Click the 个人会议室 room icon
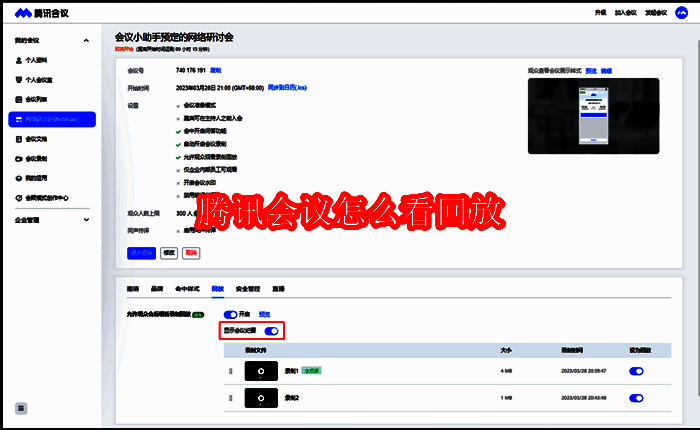The image size is (700, 430). pyautogui.click(x=19, y=80)
